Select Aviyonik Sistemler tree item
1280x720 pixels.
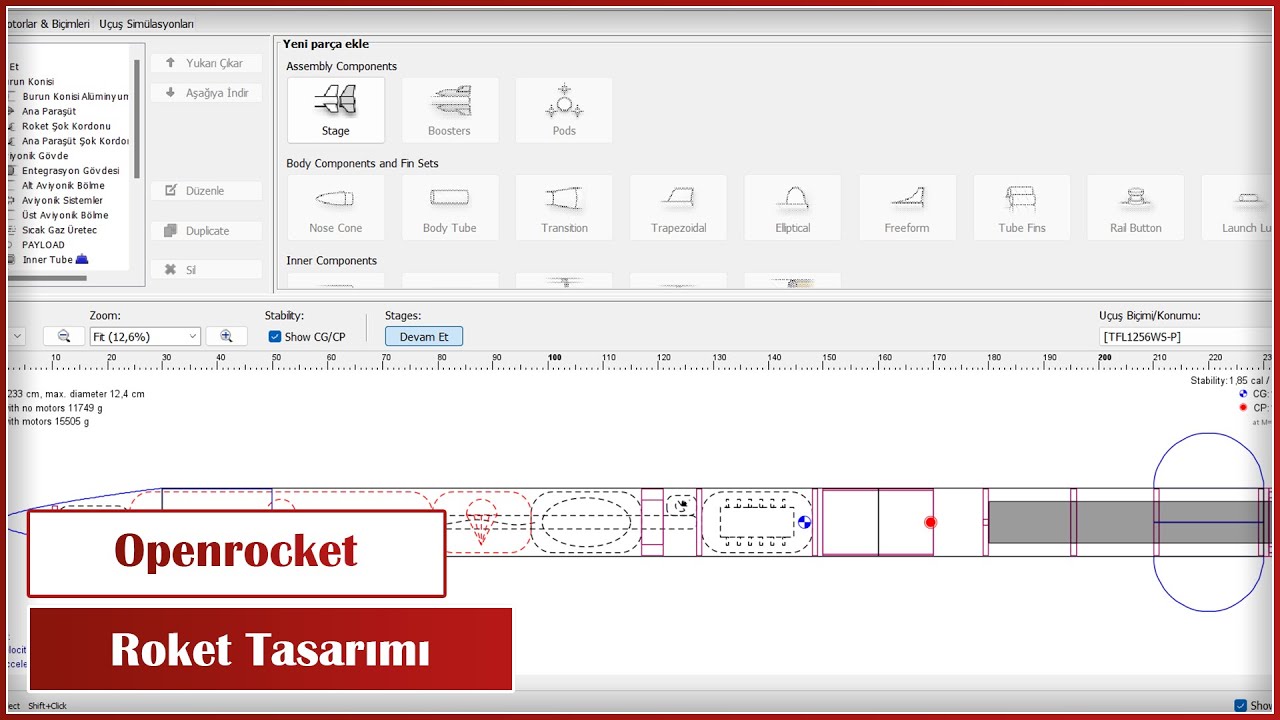[x=62, y=200]
